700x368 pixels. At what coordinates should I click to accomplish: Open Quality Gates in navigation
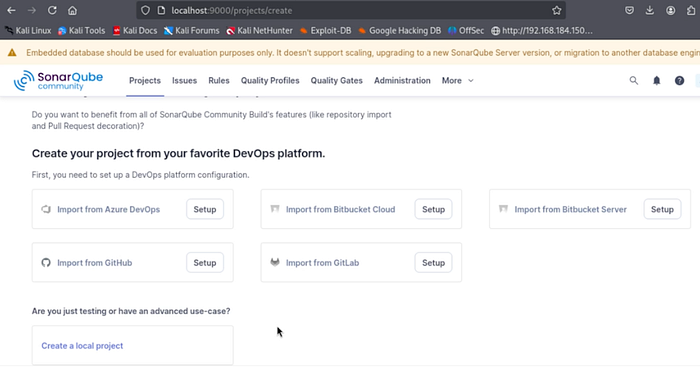coord(337,80)
